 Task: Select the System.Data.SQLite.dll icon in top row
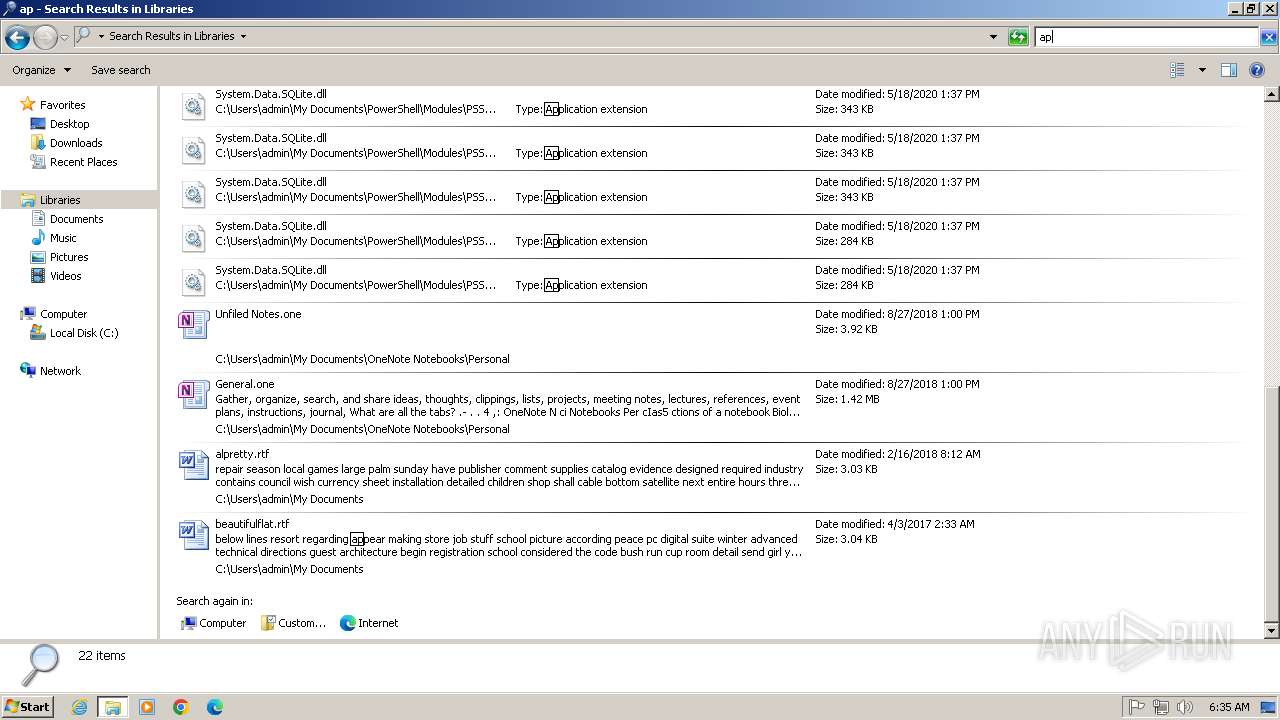click(x=193, y=106)
